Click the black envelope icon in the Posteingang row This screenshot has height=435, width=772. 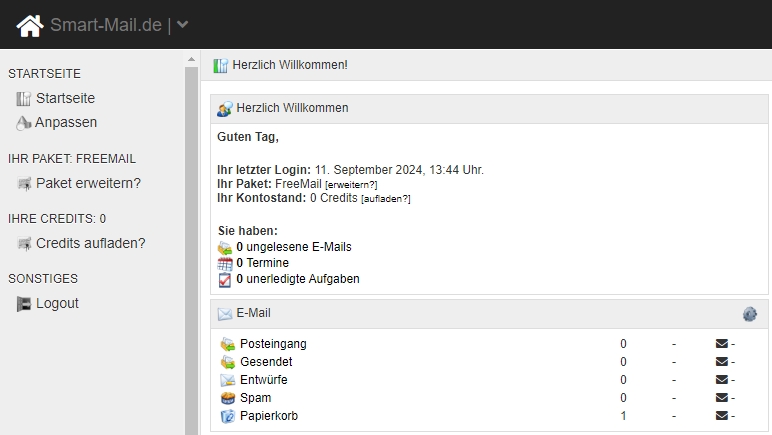tap(722, 343)
